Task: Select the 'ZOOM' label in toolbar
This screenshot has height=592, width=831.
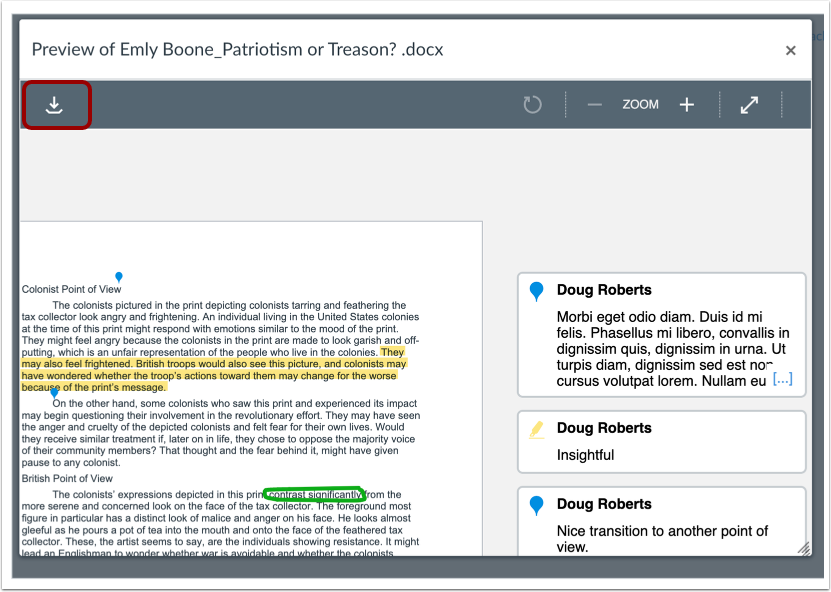Action: click(x=640, y=104)
